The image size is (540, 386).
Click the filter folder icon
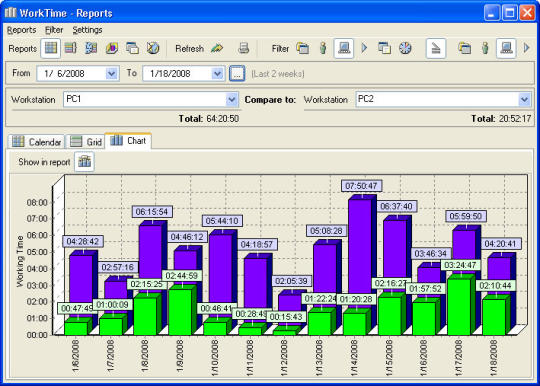coord(302,48)
